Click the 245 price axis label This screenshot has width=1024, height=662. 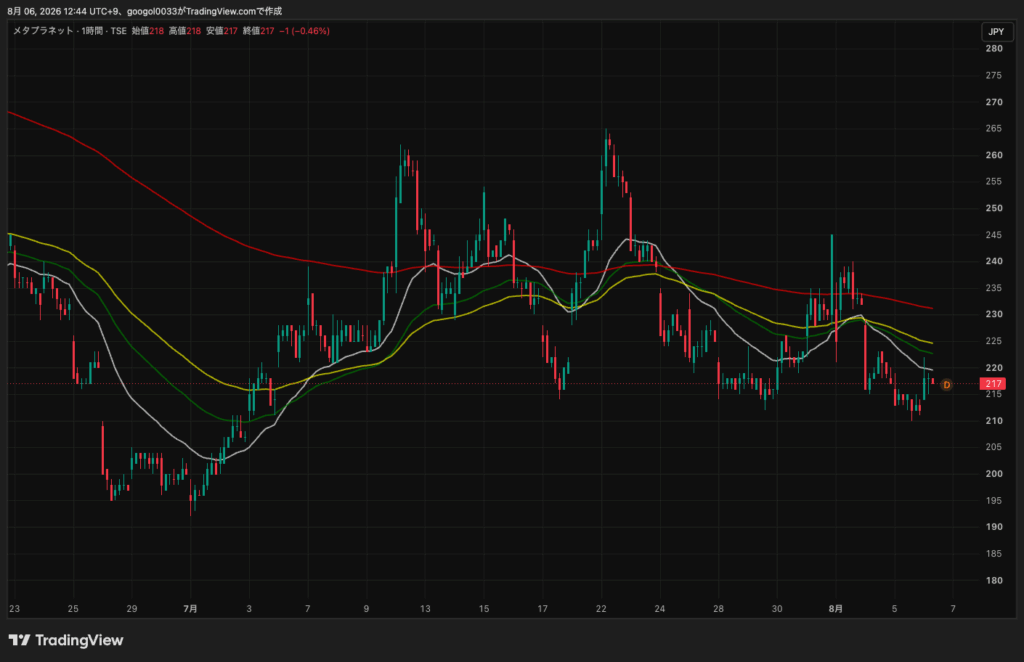(x=994, y=234)
